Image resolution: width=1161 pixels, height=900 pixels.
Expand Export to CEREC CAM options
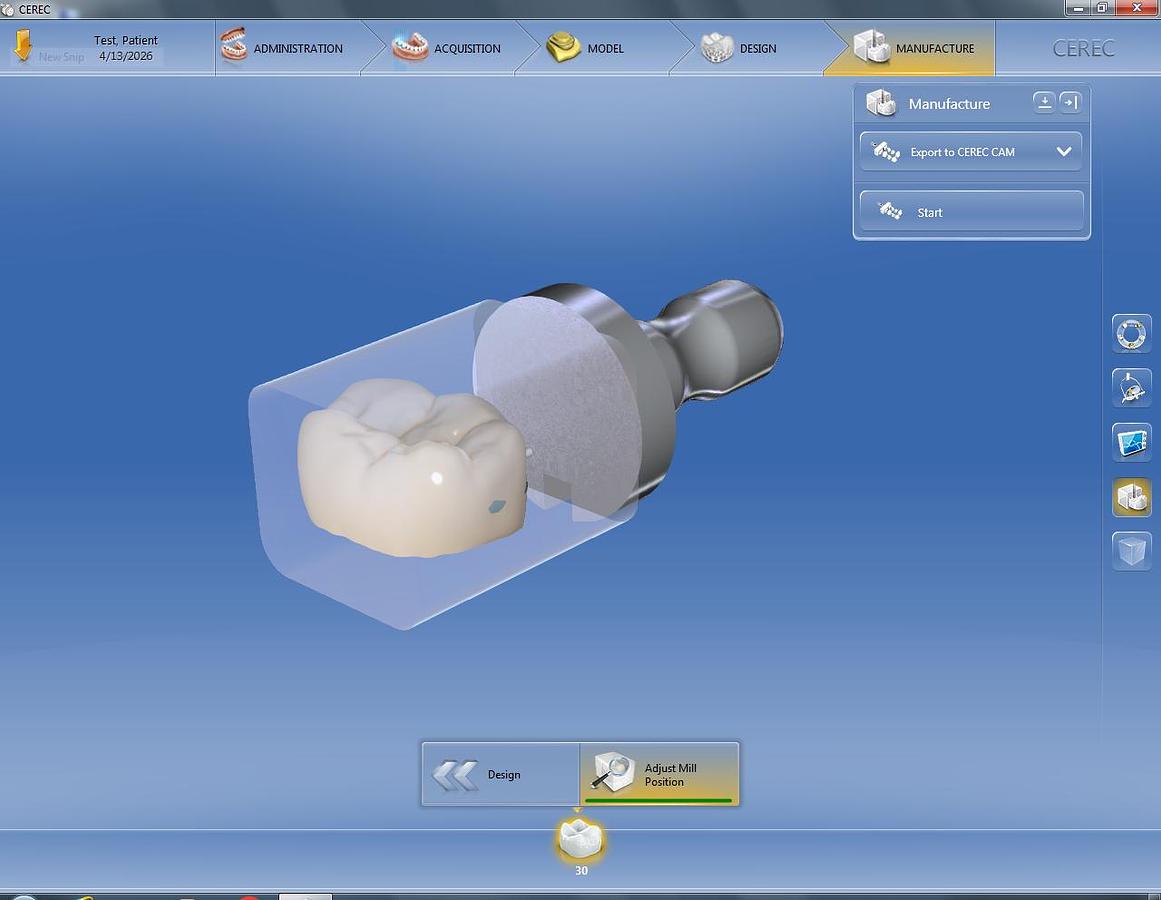pyautogui.click(x=1064, y=151)
